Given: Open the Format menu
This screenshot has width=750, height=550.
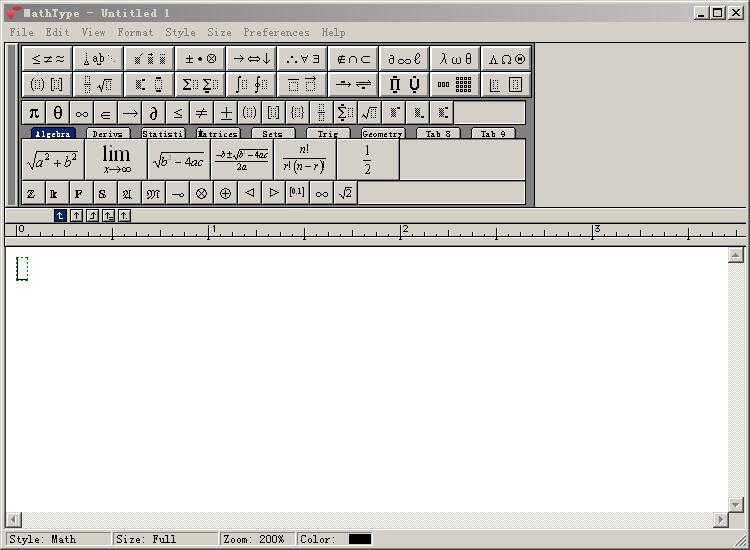Looking at the screenshot, I should pyautogui.click(x=135, y=33).
